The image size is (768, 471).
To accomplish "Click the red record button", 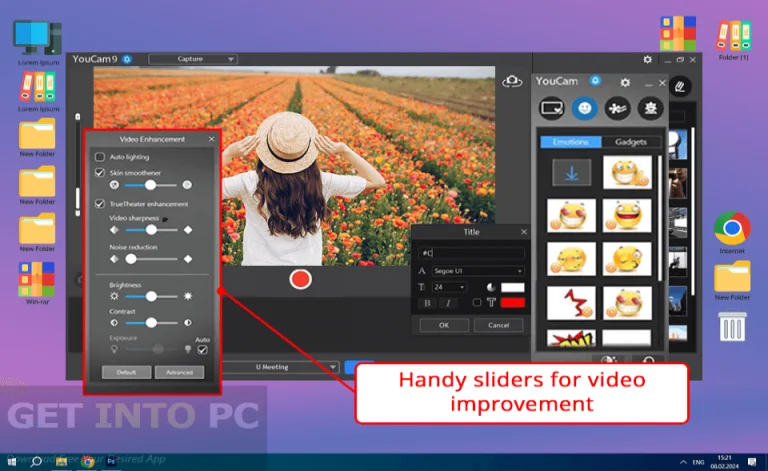I will click(300, 279).
